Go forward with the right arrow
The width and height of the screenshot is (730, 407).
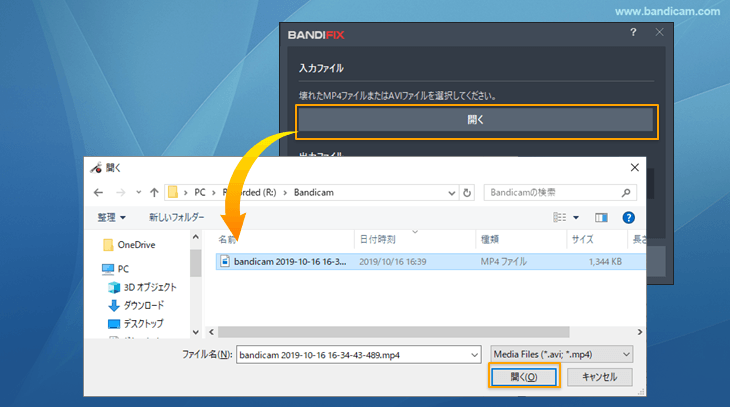point(121,192)
